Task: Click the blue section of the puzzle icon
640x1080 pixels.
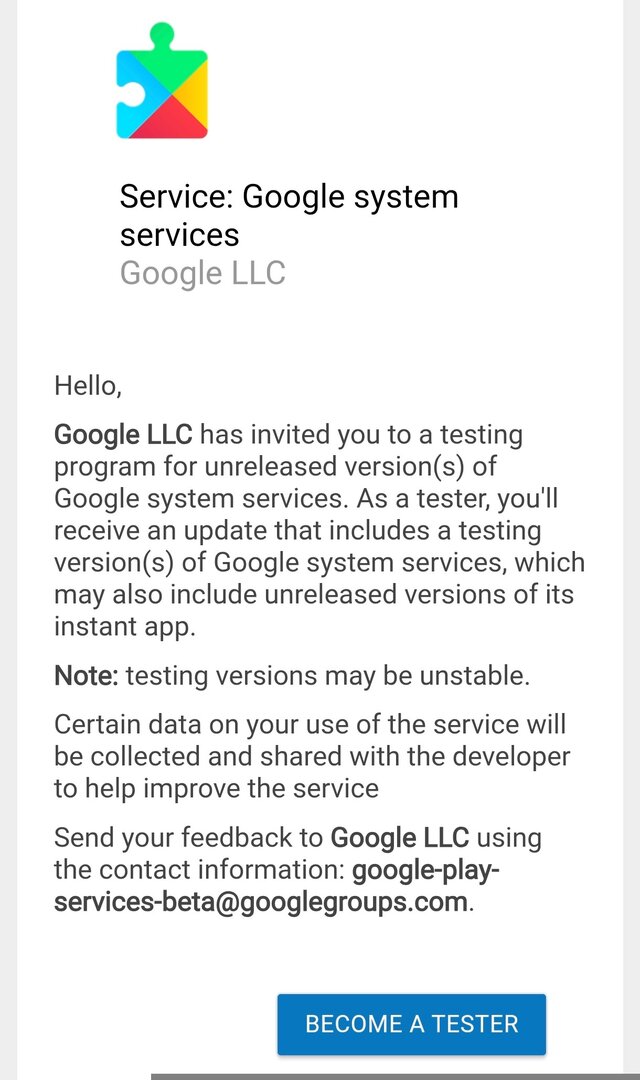Action: [131, 105]
